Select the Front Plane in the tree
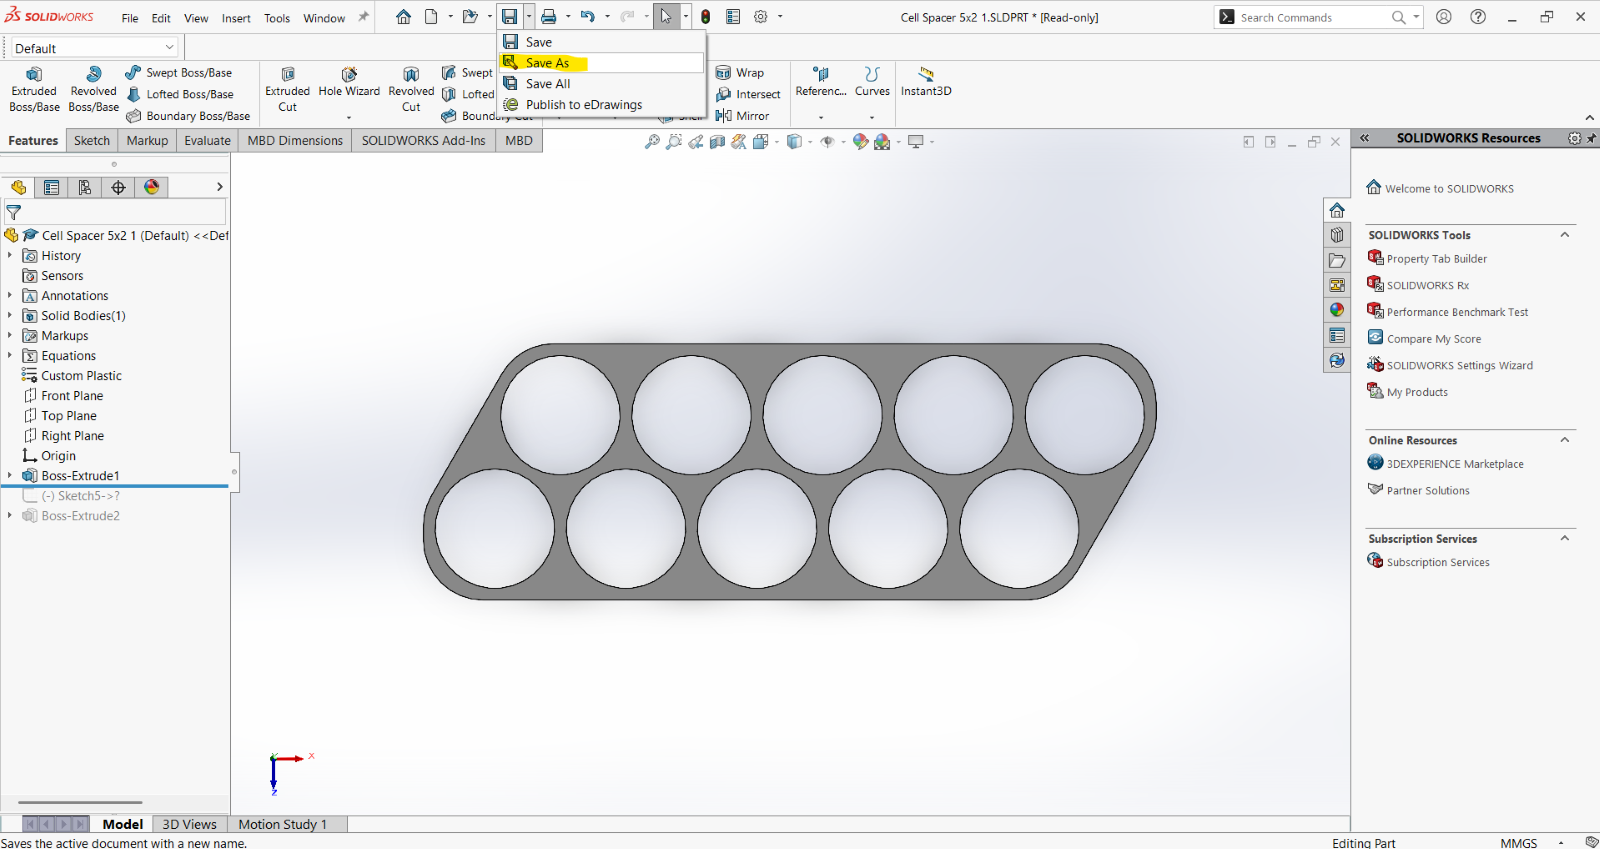Screen dimensions: 1600x849 tap(72, 395)
